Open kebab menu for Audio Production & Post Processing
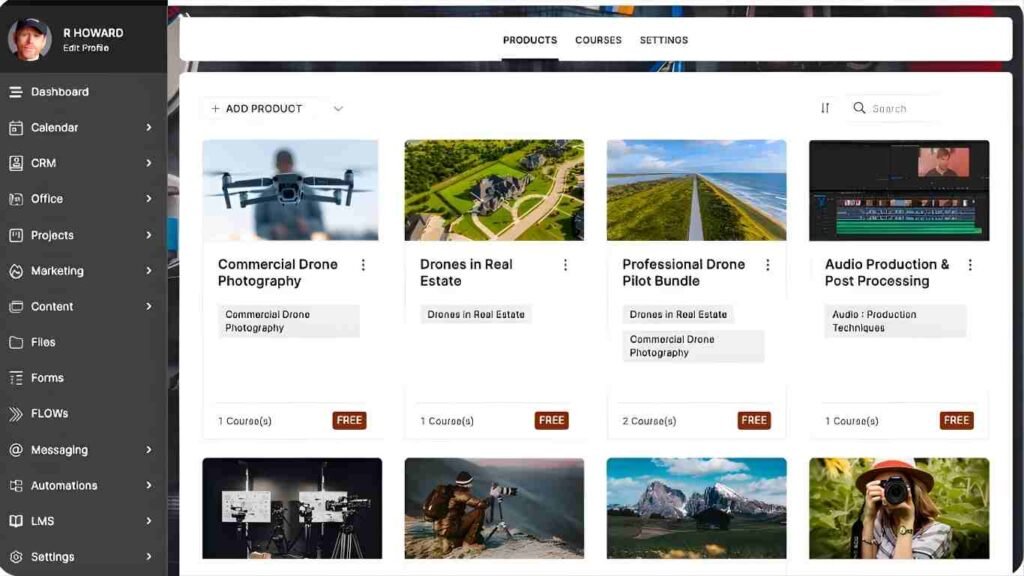Screen dimensions: 1024x576 point(969,265)
